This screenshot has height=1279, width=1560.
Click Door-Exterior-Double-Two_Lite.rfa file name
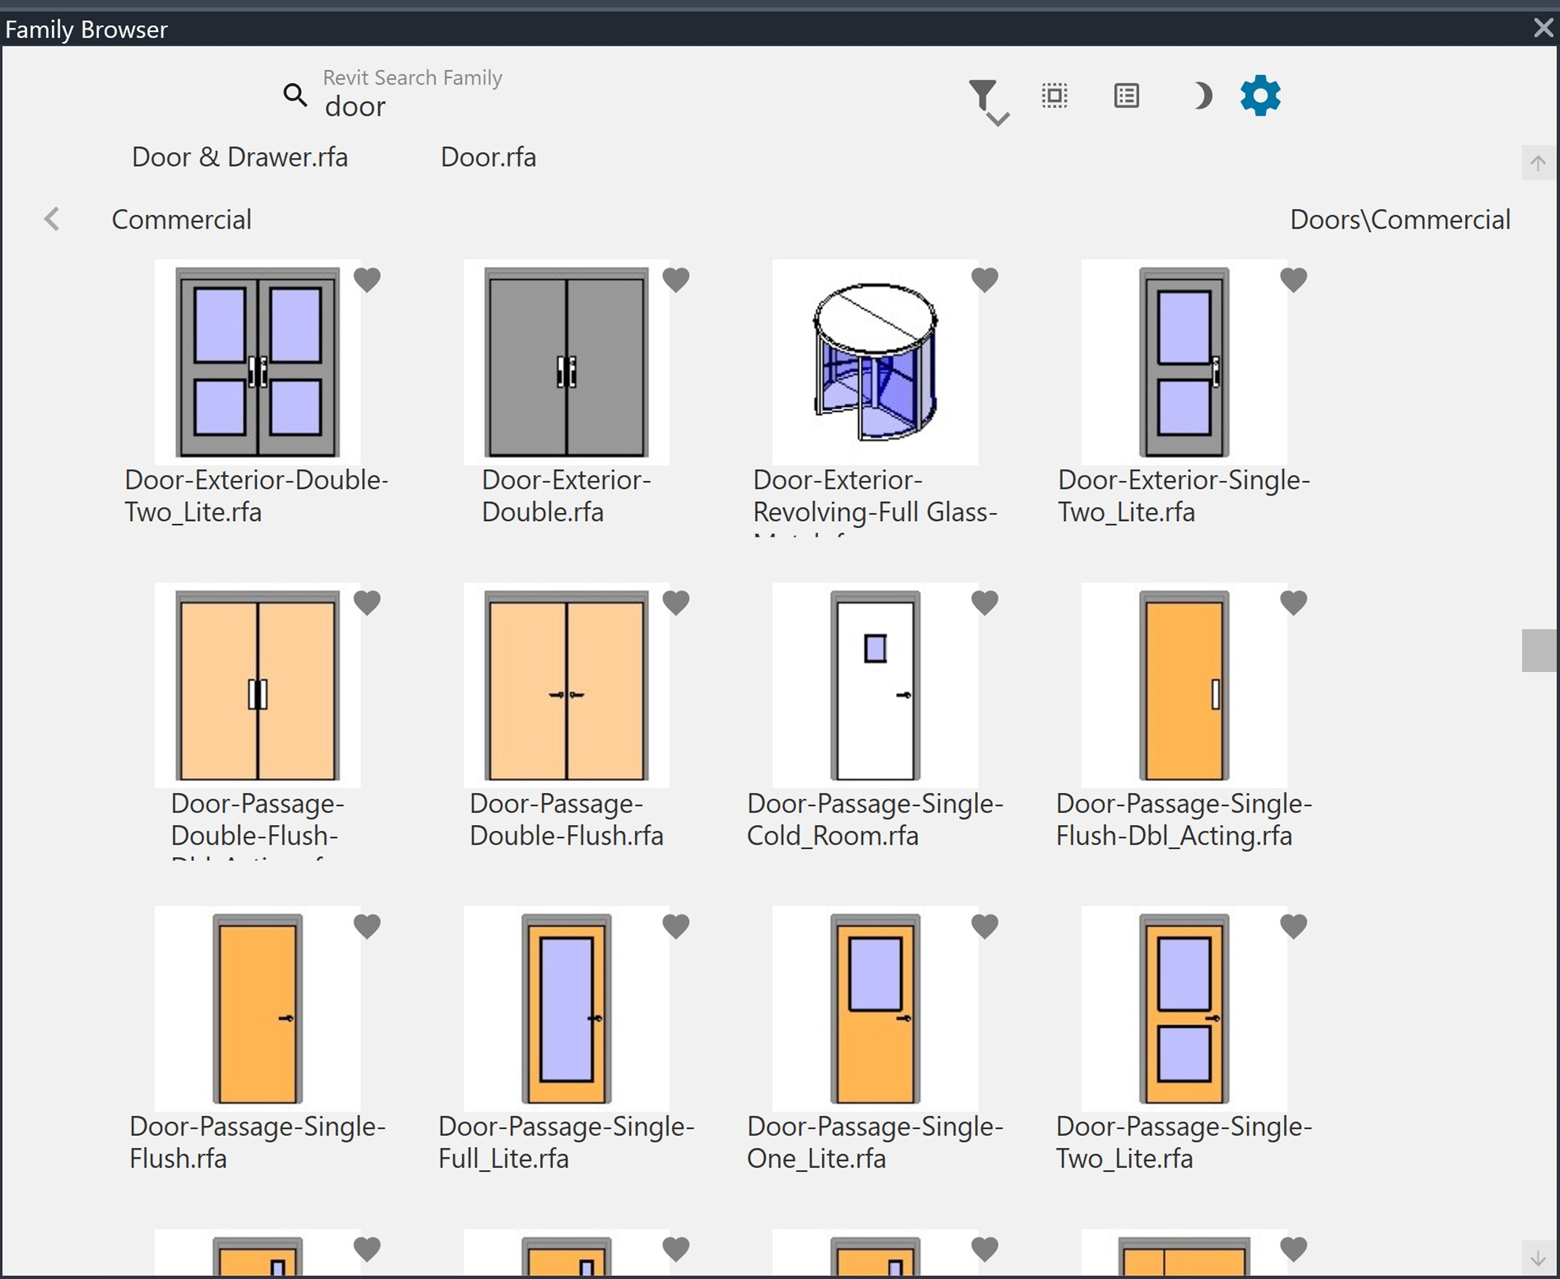tap(257, 496)
